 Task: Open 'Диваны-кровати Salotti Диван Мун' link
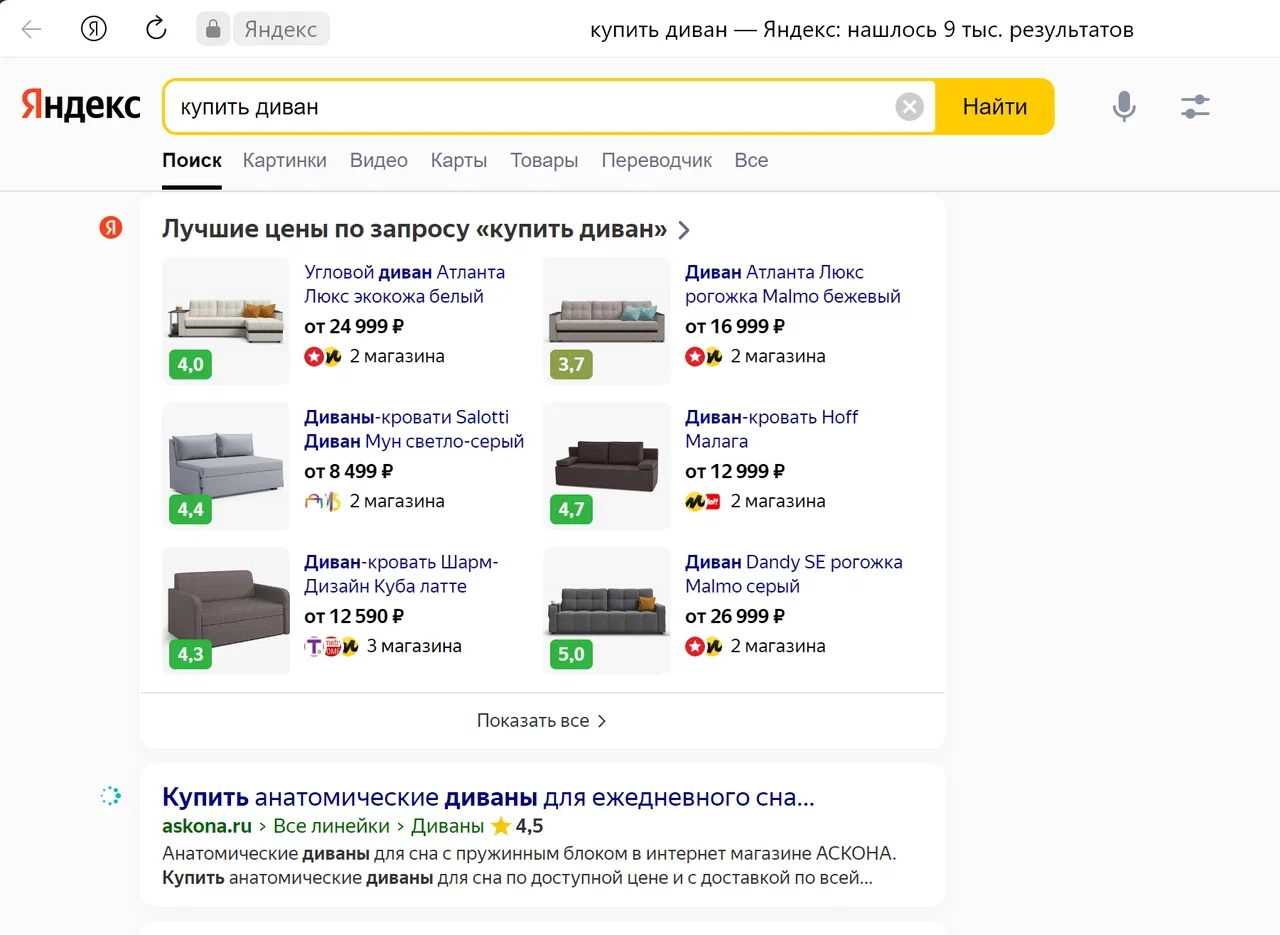click(x=414, y=429)
